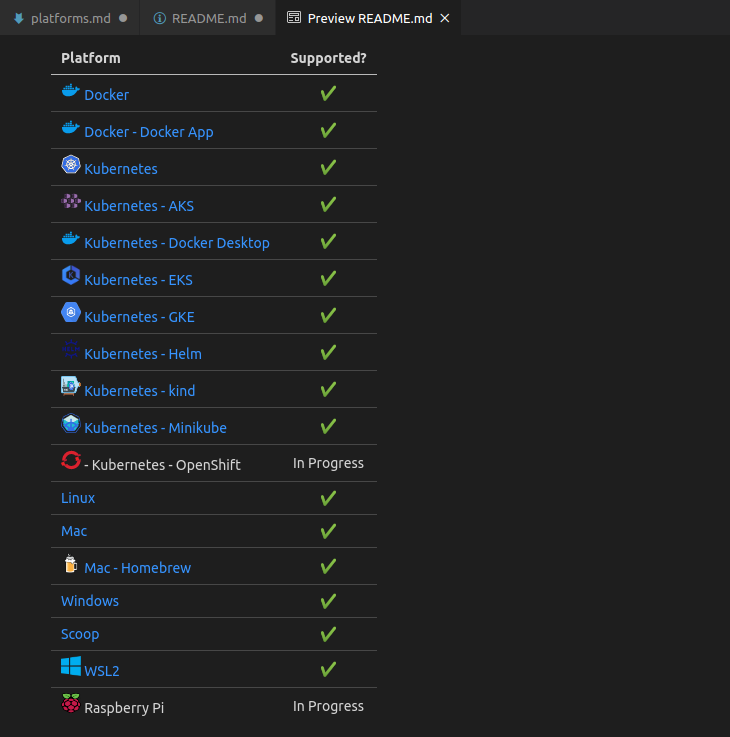Click the platforms.md tab file icon

[19, 18]
